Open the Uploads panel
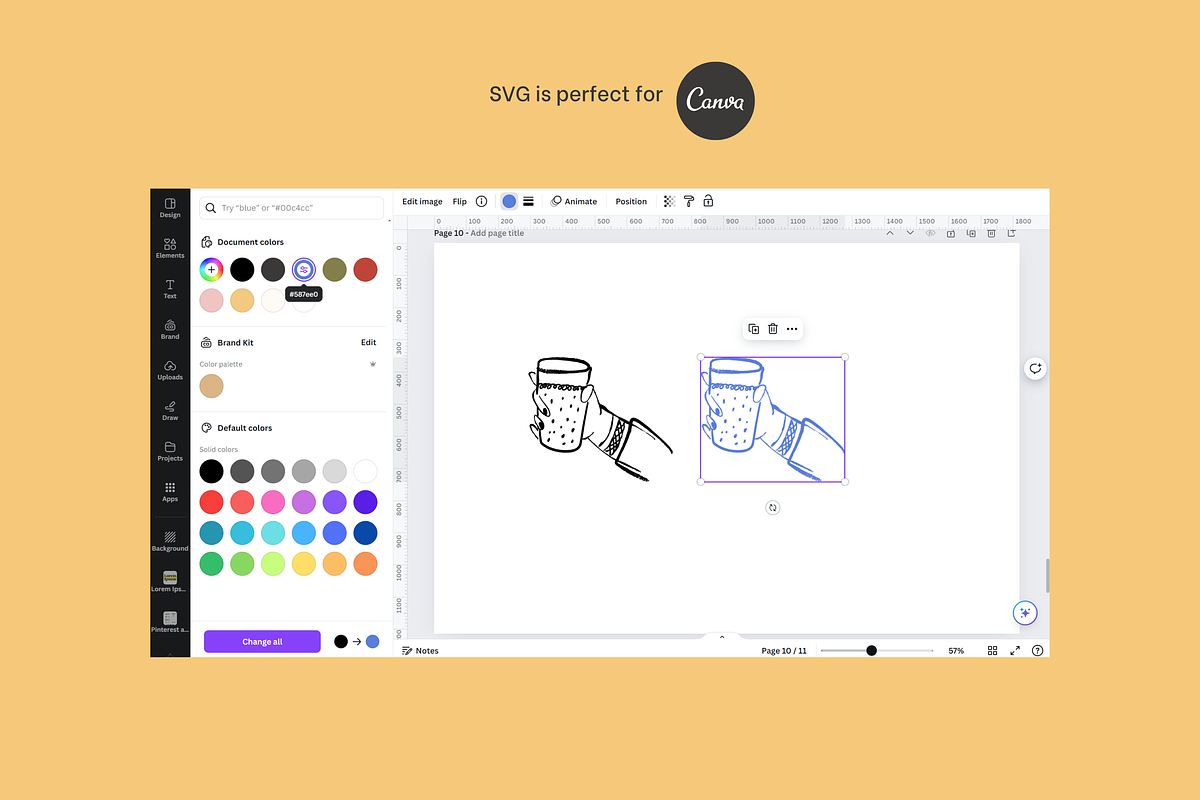Image resolution: width=1200 pixels, height=800 pixels. [x=170, y=370]
